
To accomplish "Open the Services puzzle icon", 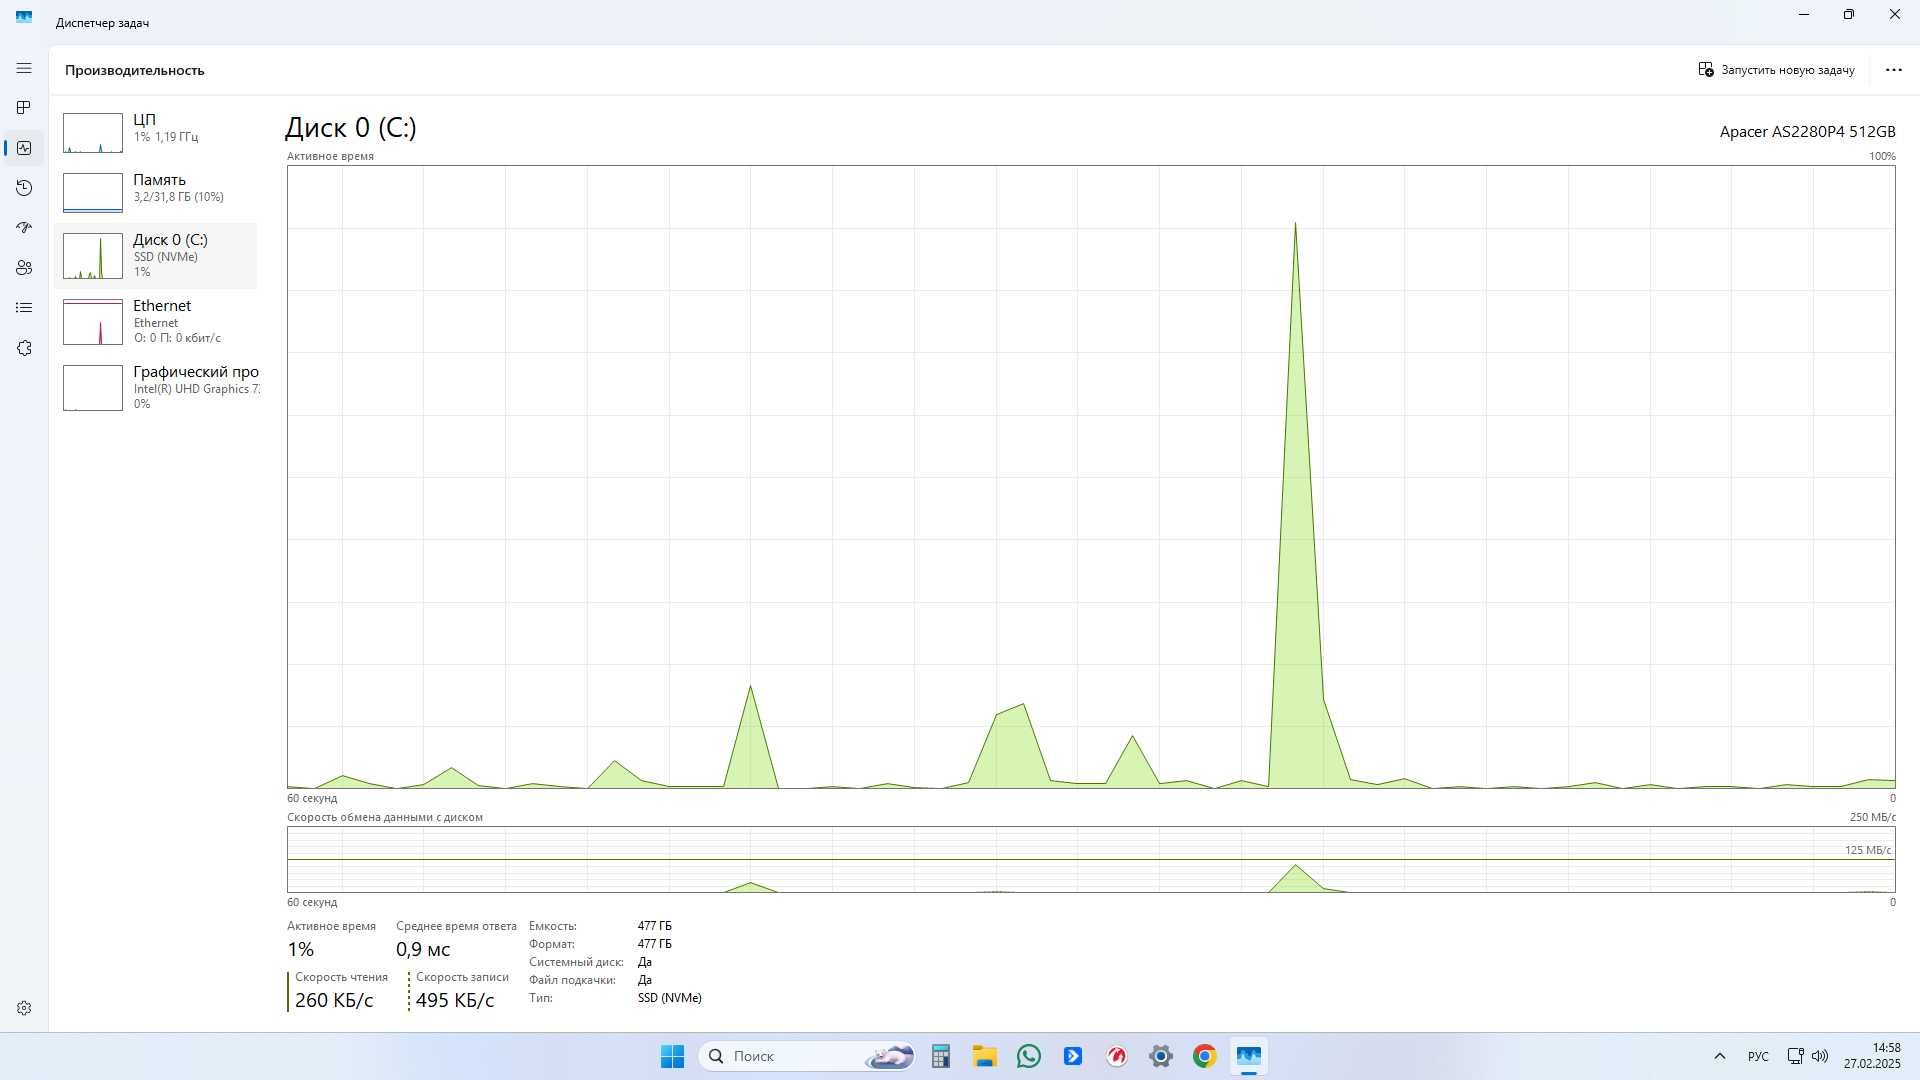I will (x=24, y=348).
